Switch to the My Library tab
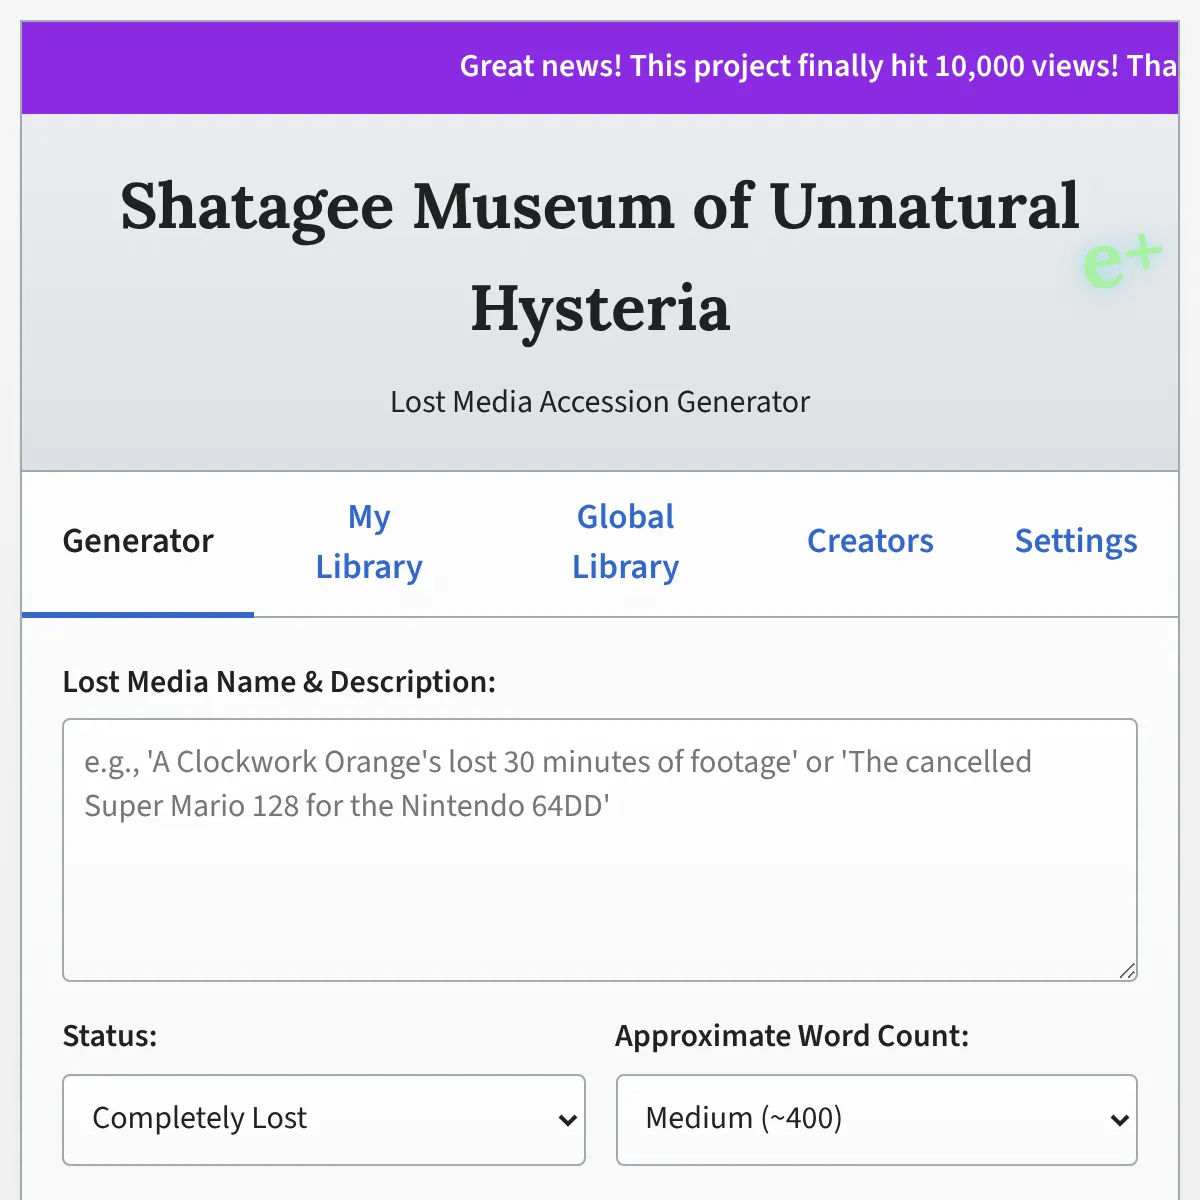Viewport: 1200px width, 1200px height. [369, 542]
